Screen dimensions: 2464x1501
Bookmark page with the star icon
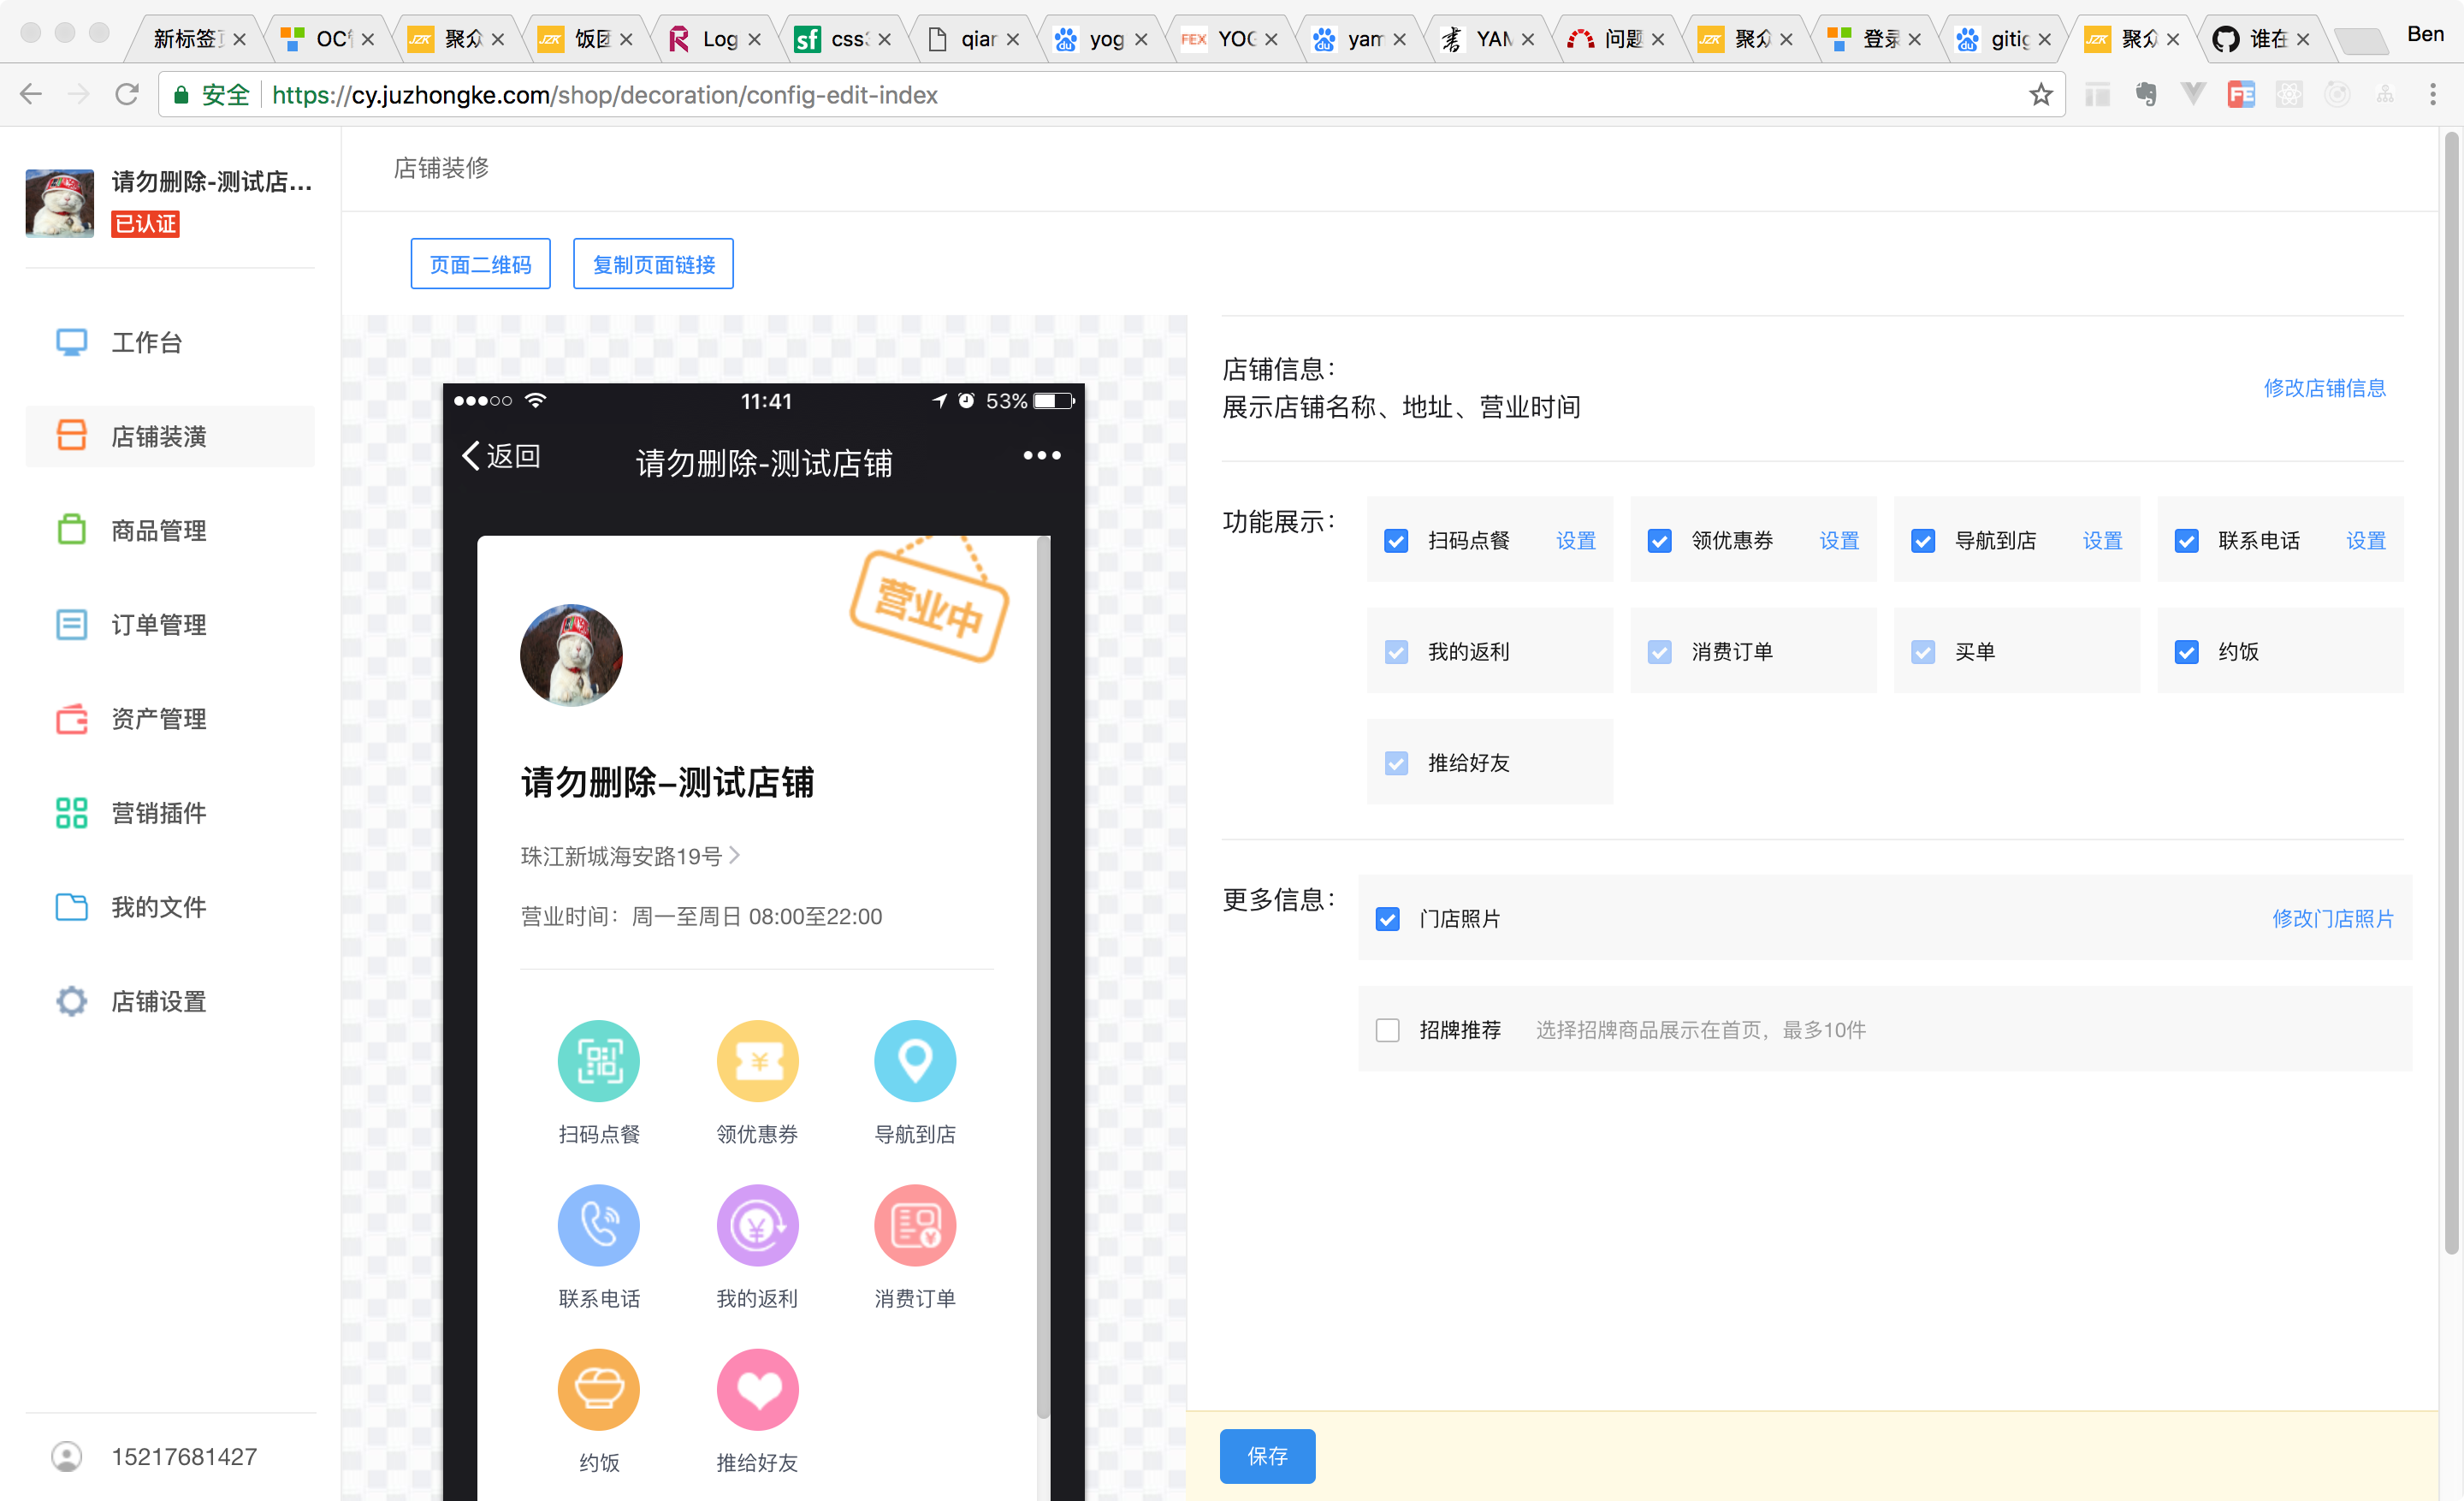[x=2040, y=94]
